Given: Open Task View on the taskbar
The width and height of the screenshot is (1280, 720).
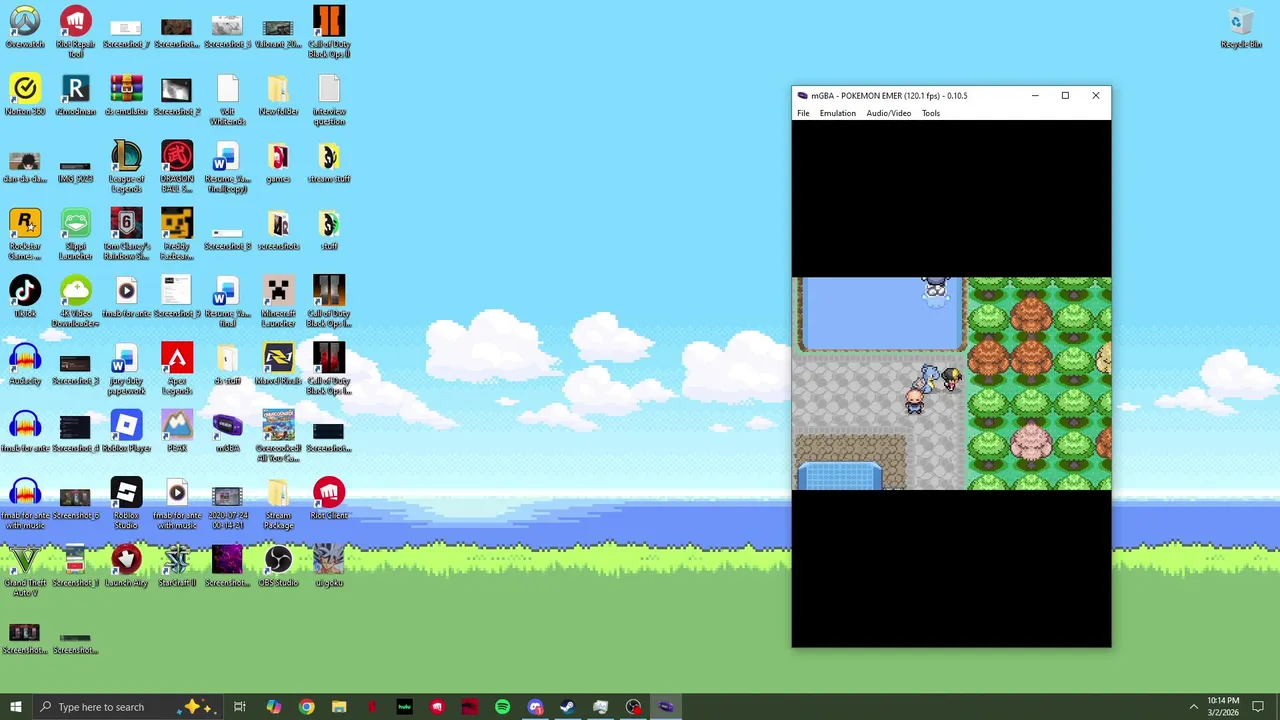Looking at the screenshot, I should 240,707.
